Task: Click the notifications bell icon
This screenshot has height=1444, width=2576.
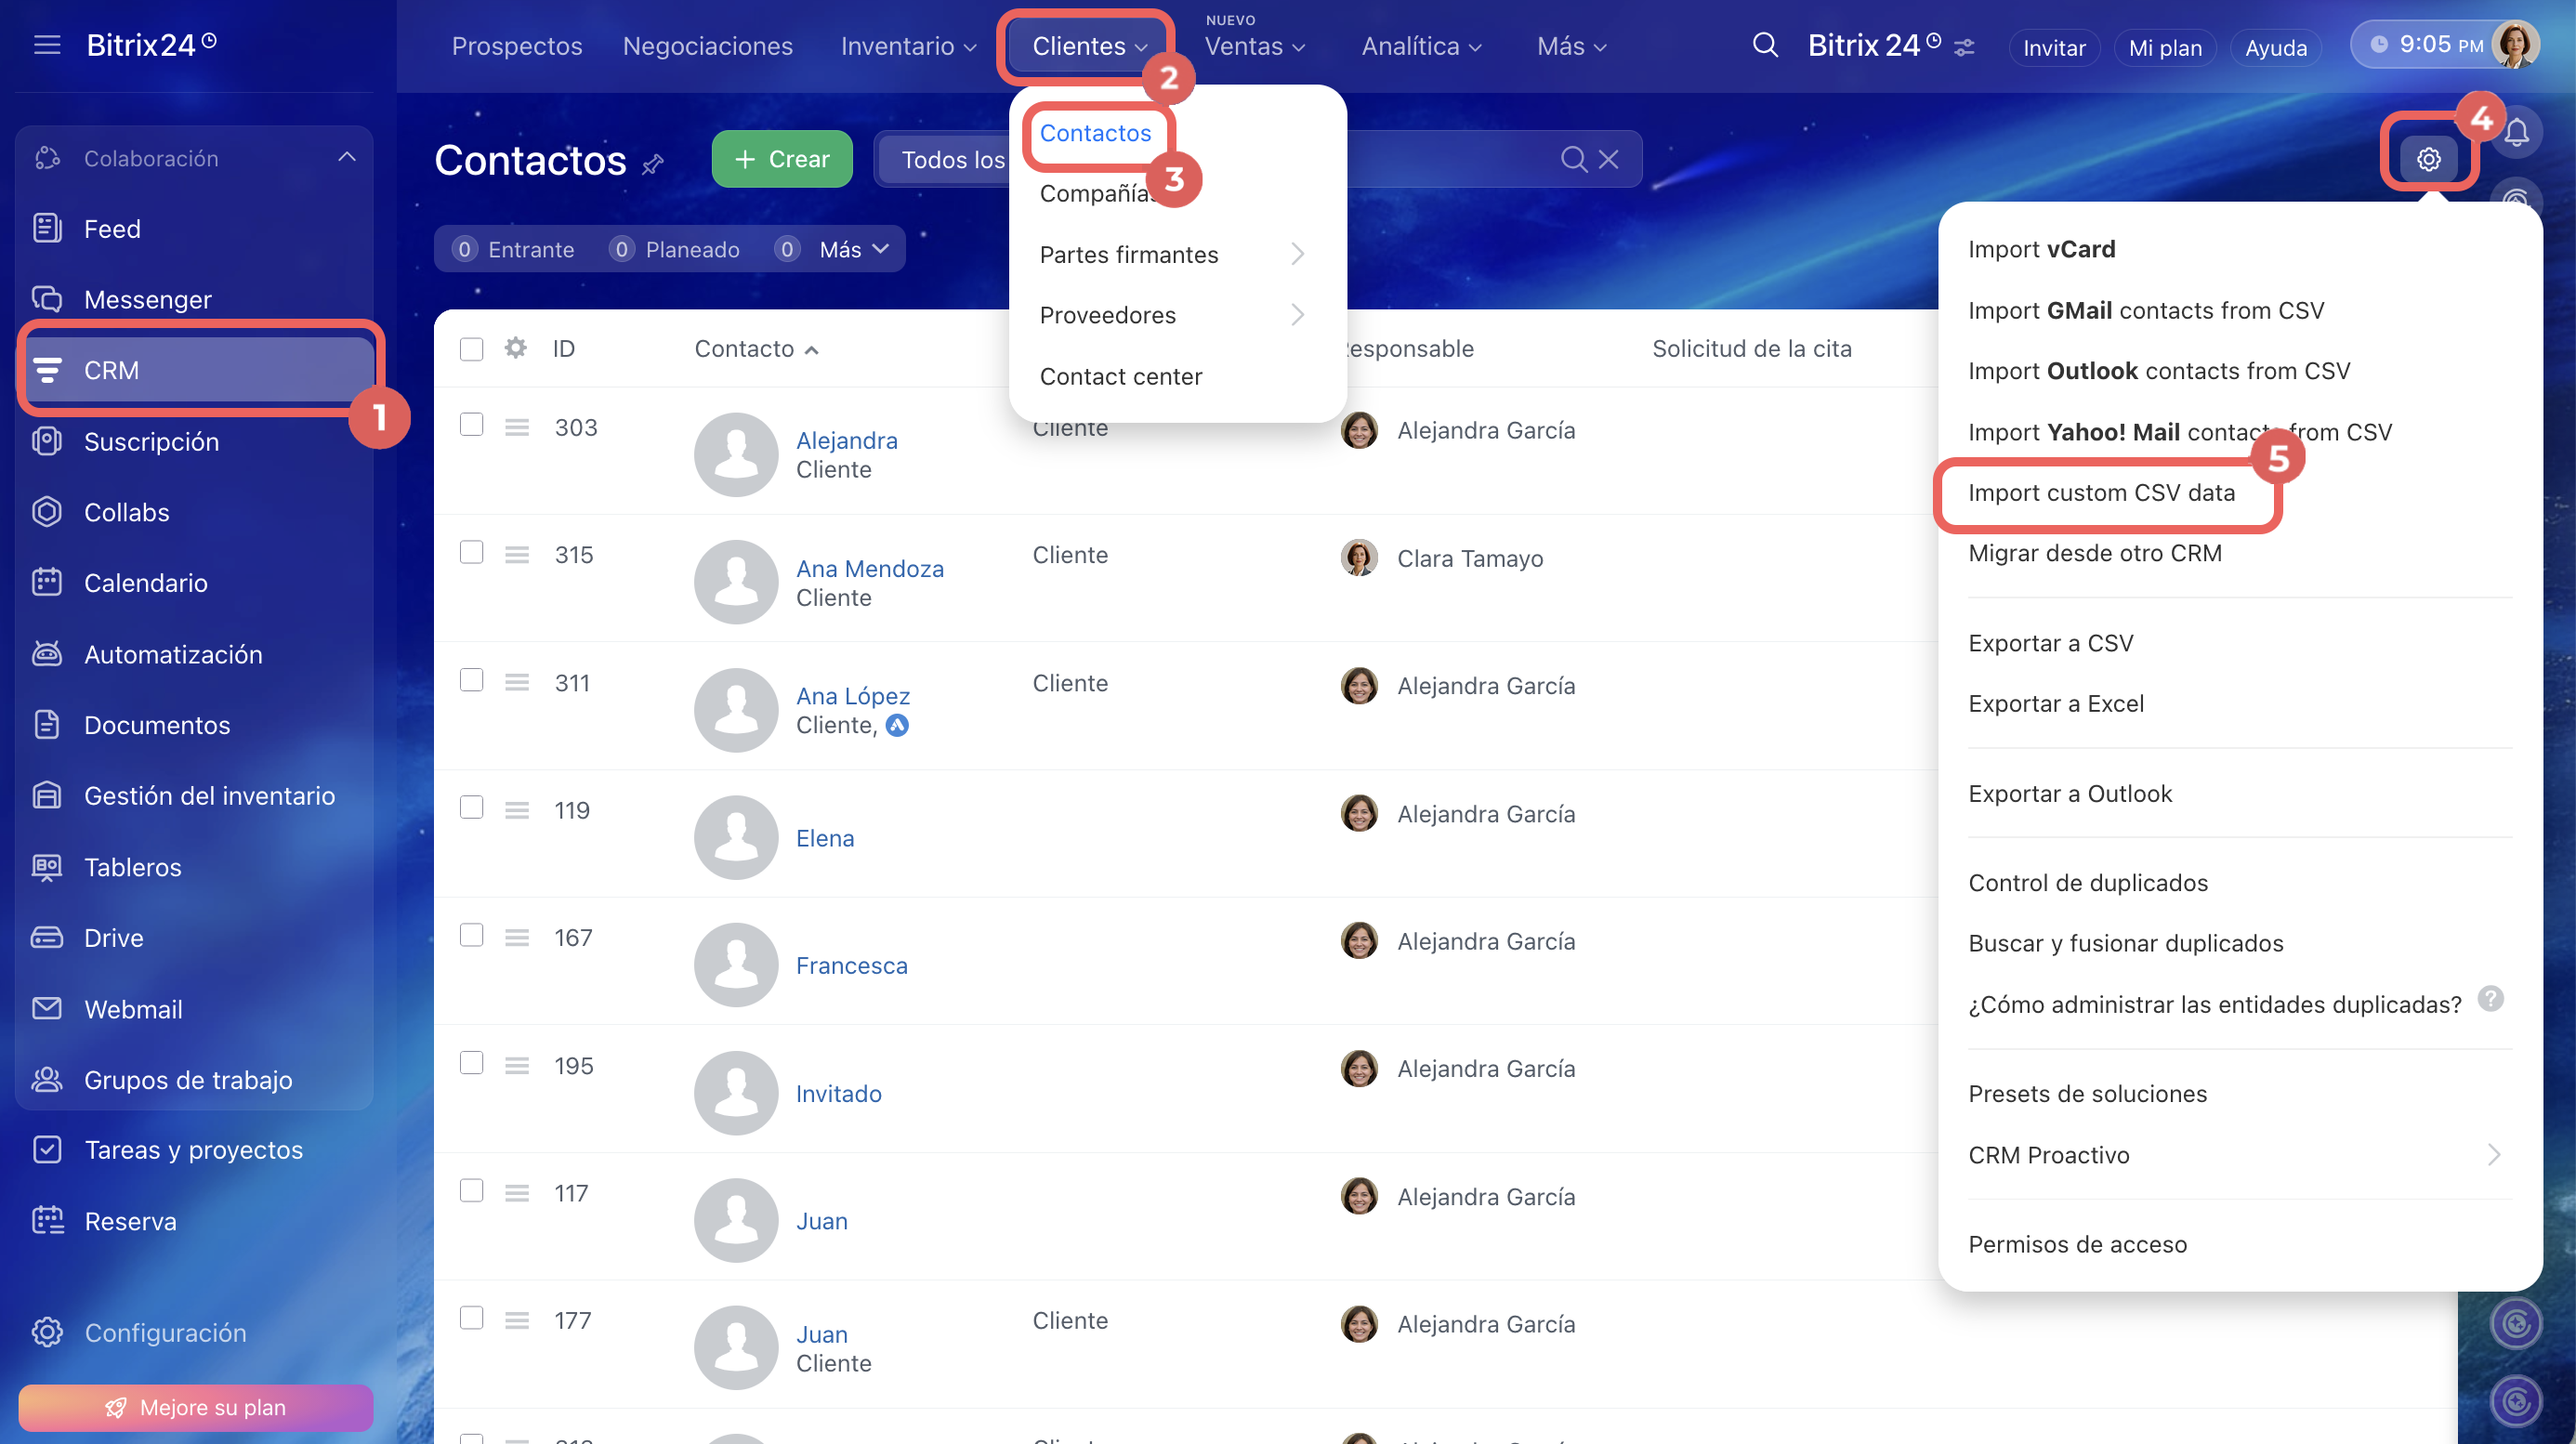Action: 2517,133
